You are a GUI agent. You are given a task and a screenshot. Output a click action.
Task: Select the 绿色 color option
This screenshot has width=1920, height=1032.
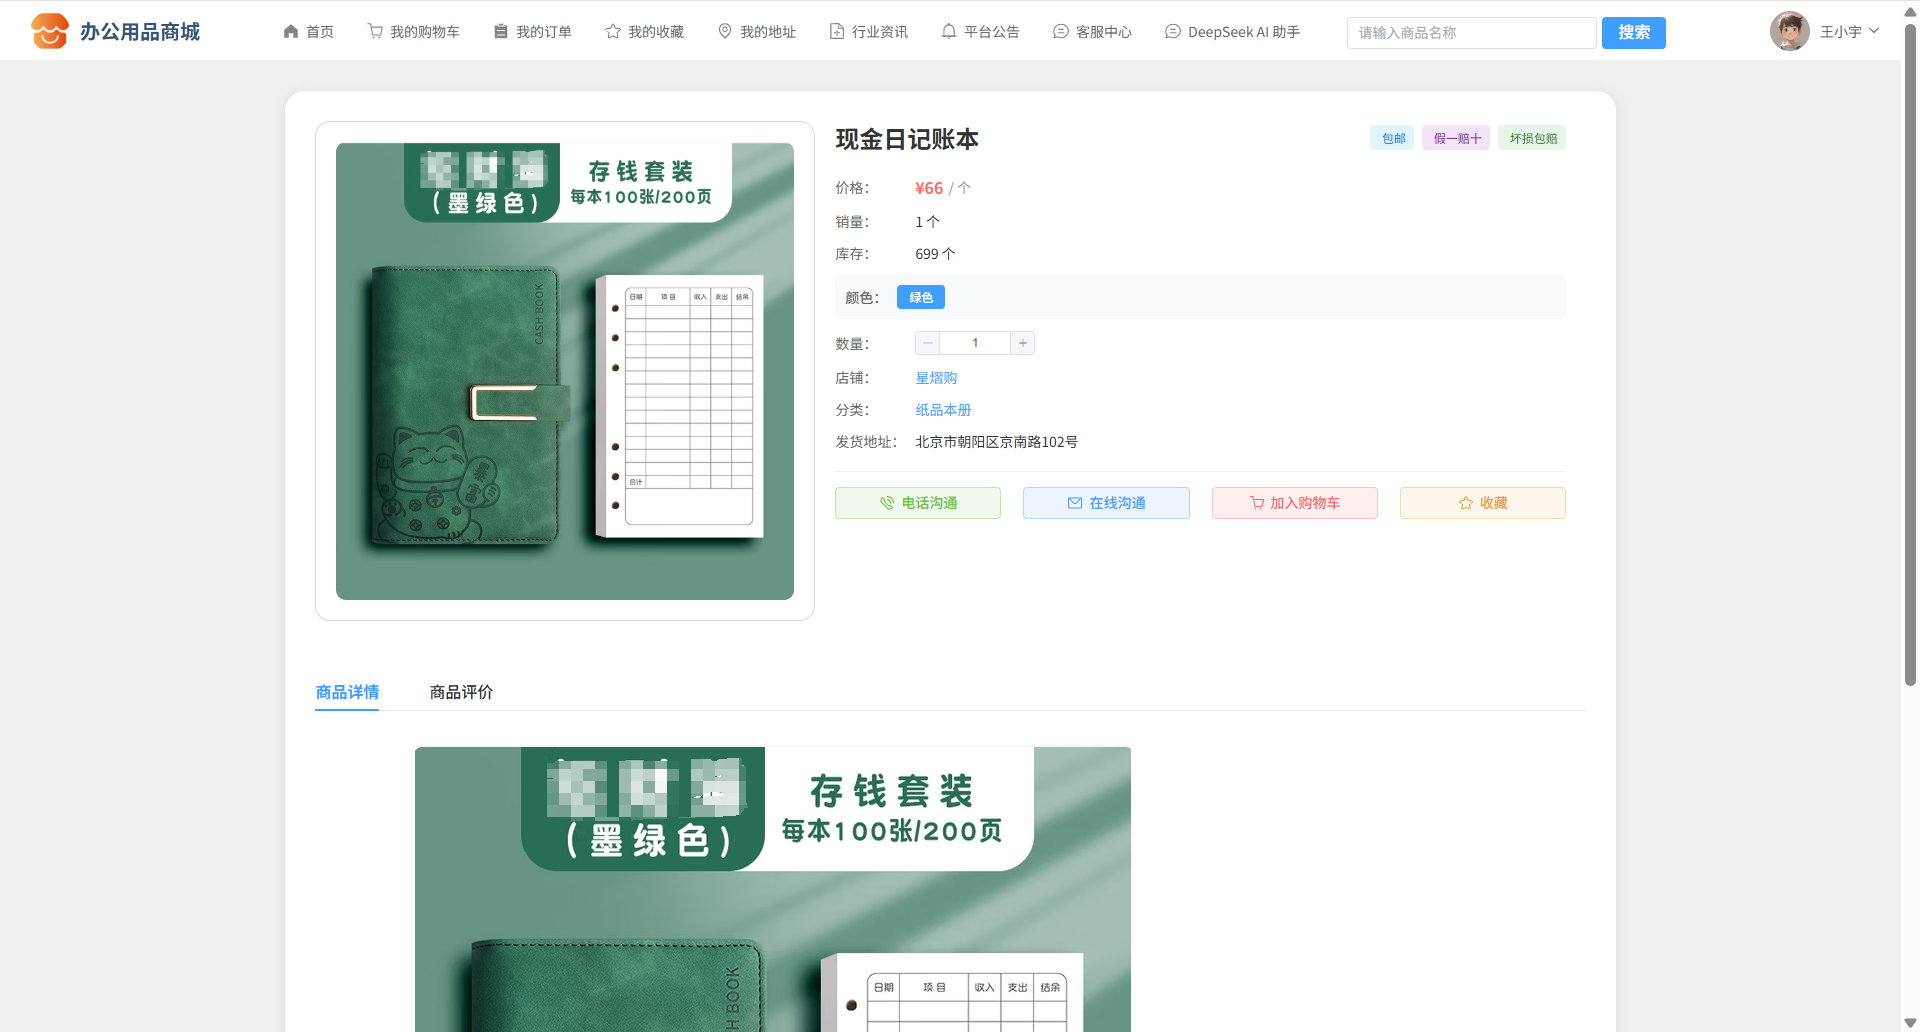[920, 297]
